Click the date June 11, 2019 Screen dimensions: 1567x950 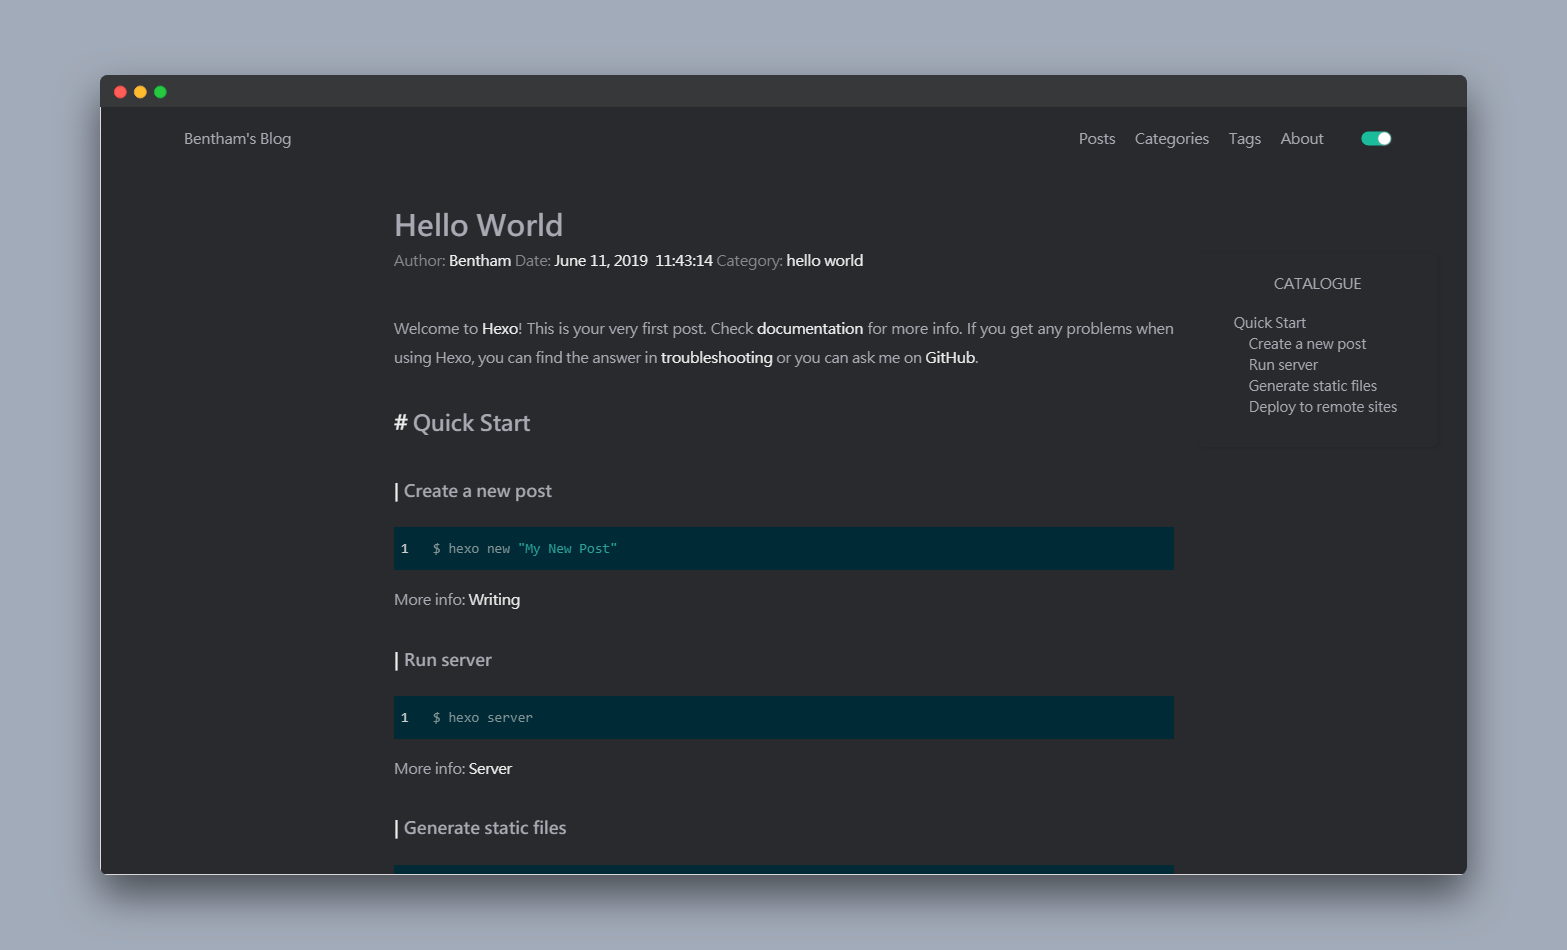[601, 261]
